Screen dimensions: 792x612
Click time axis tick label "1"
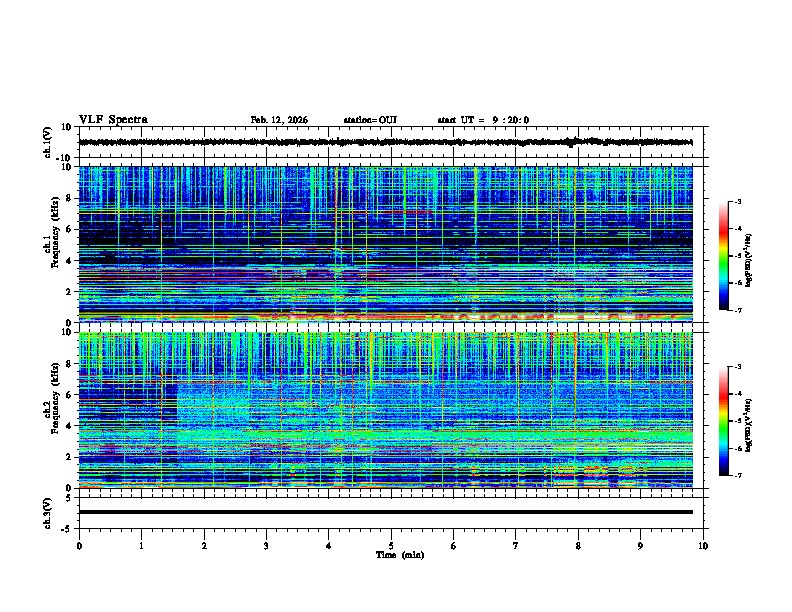pyautogui.click(x=141, y=546)
